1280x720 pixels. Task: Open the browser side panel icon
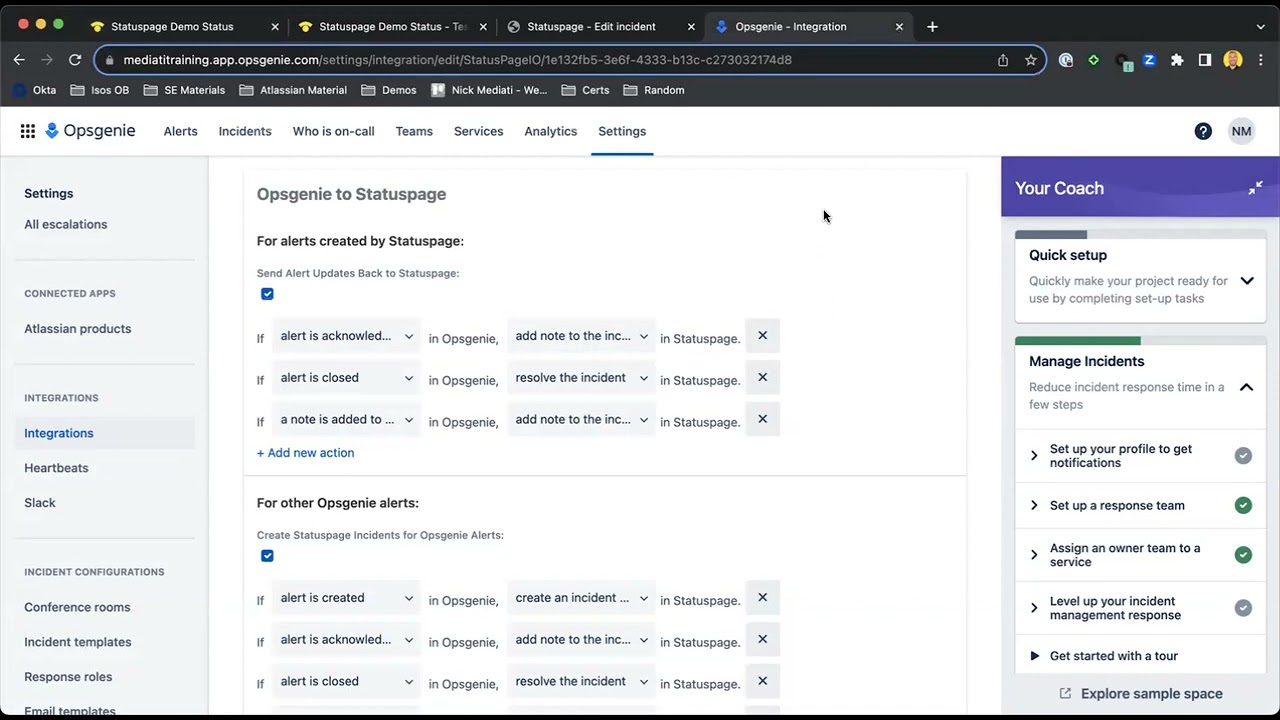1205,60
